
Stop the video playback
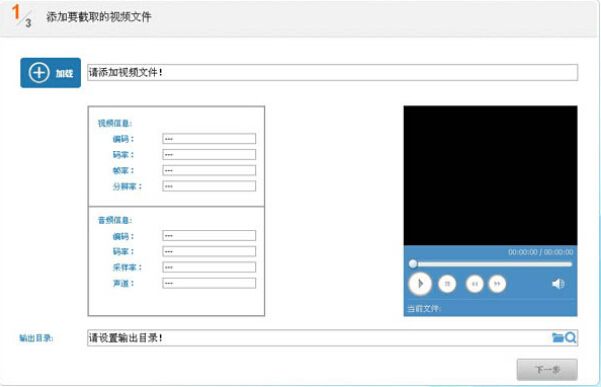coord(447,284)
